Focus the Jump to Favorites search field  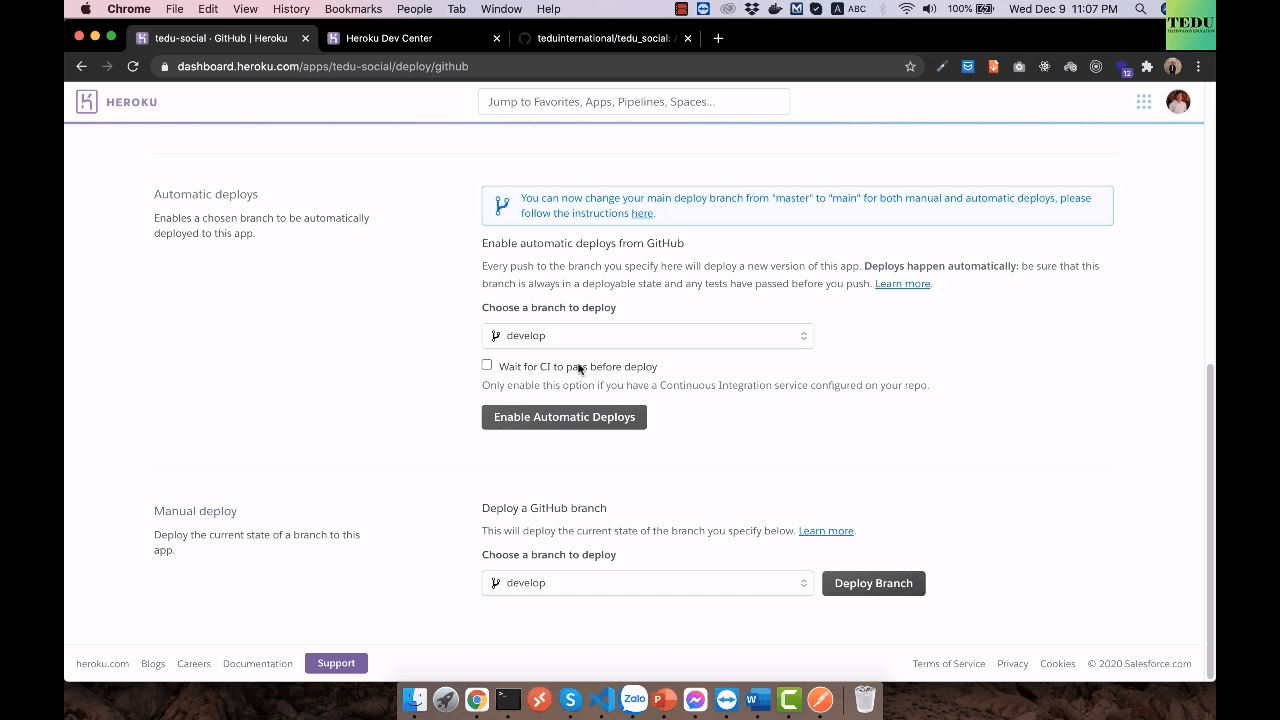634,102
